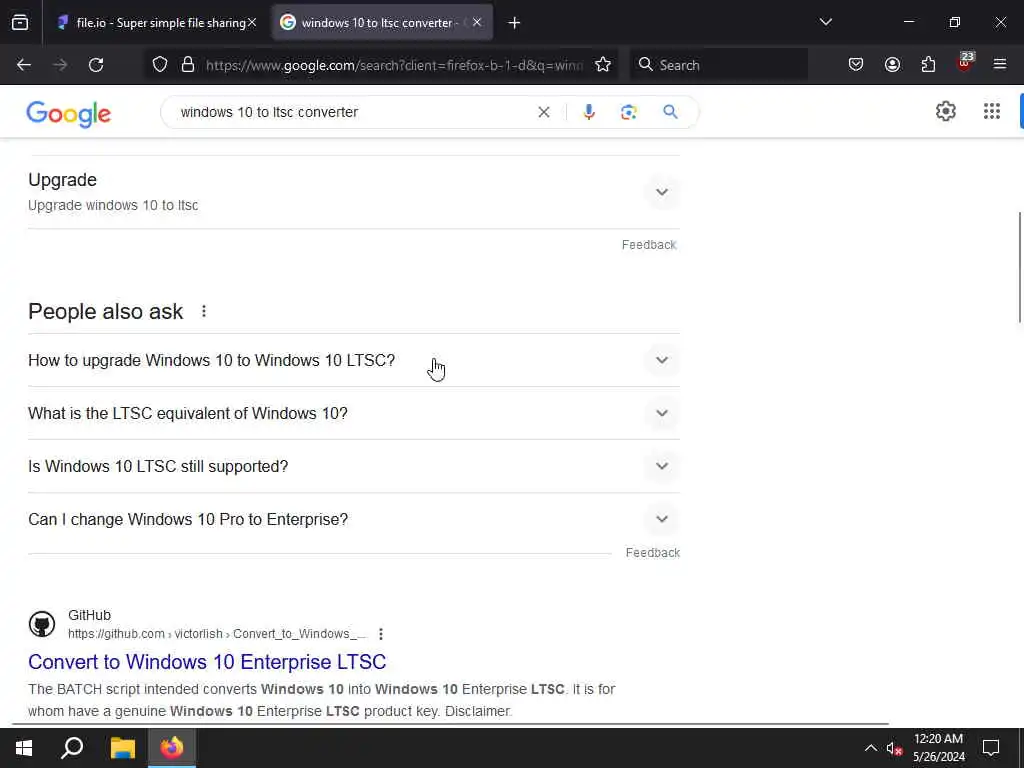Expand What is the LTSC equivalent question

coord(354,413)
